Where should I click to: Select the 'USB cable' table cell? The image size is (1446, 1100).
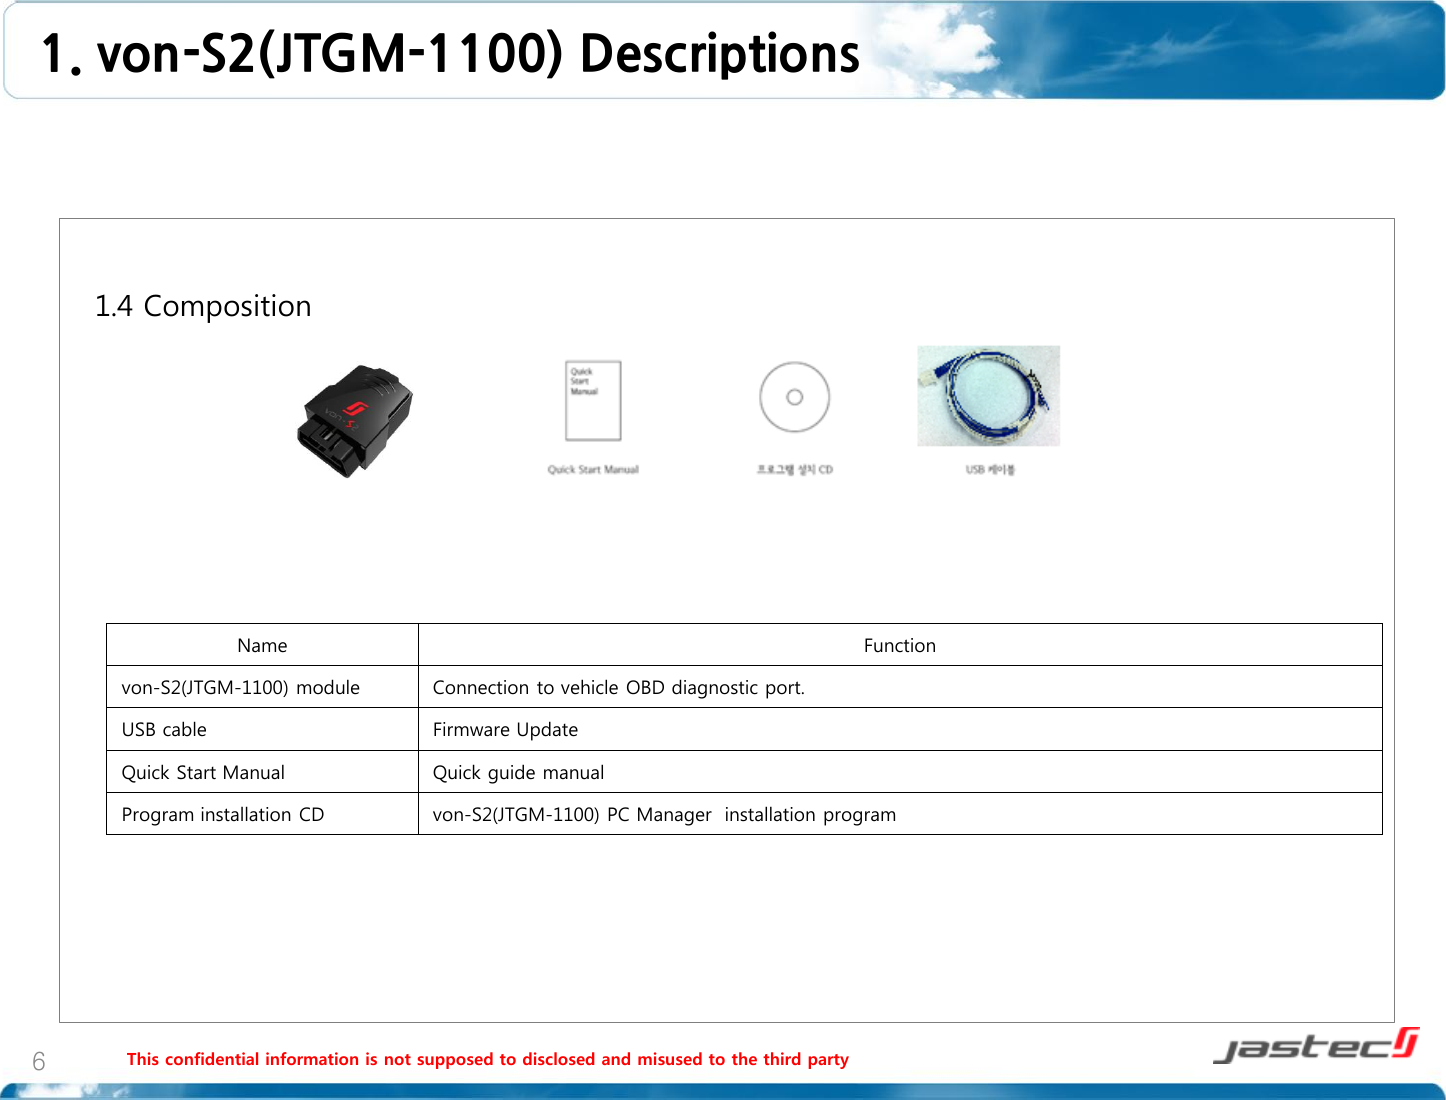tap(262, 729)
